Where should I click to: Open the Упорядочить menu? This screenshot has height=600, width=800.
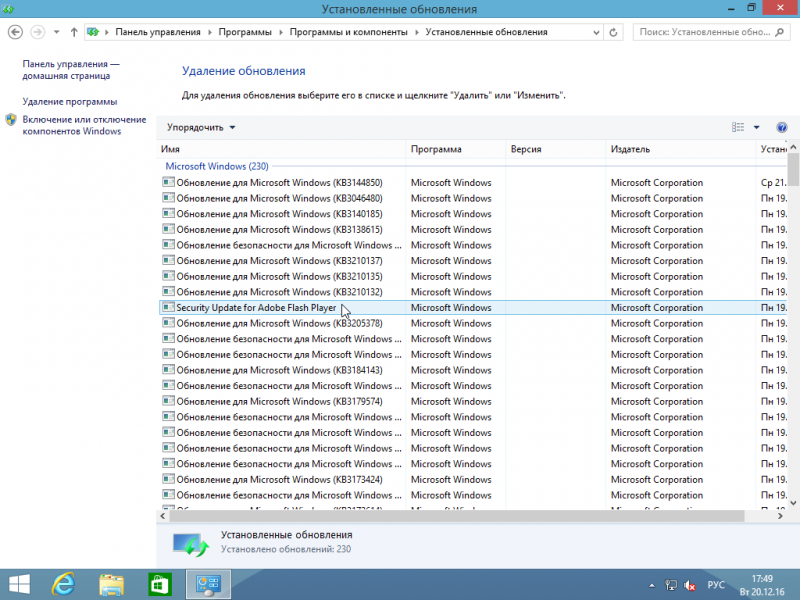point(201,128)
